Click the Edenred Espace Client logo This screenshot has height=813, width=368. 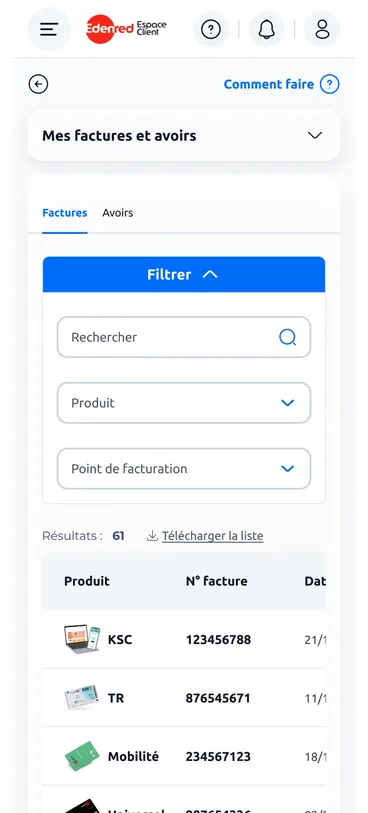click(x=126, y=29)
